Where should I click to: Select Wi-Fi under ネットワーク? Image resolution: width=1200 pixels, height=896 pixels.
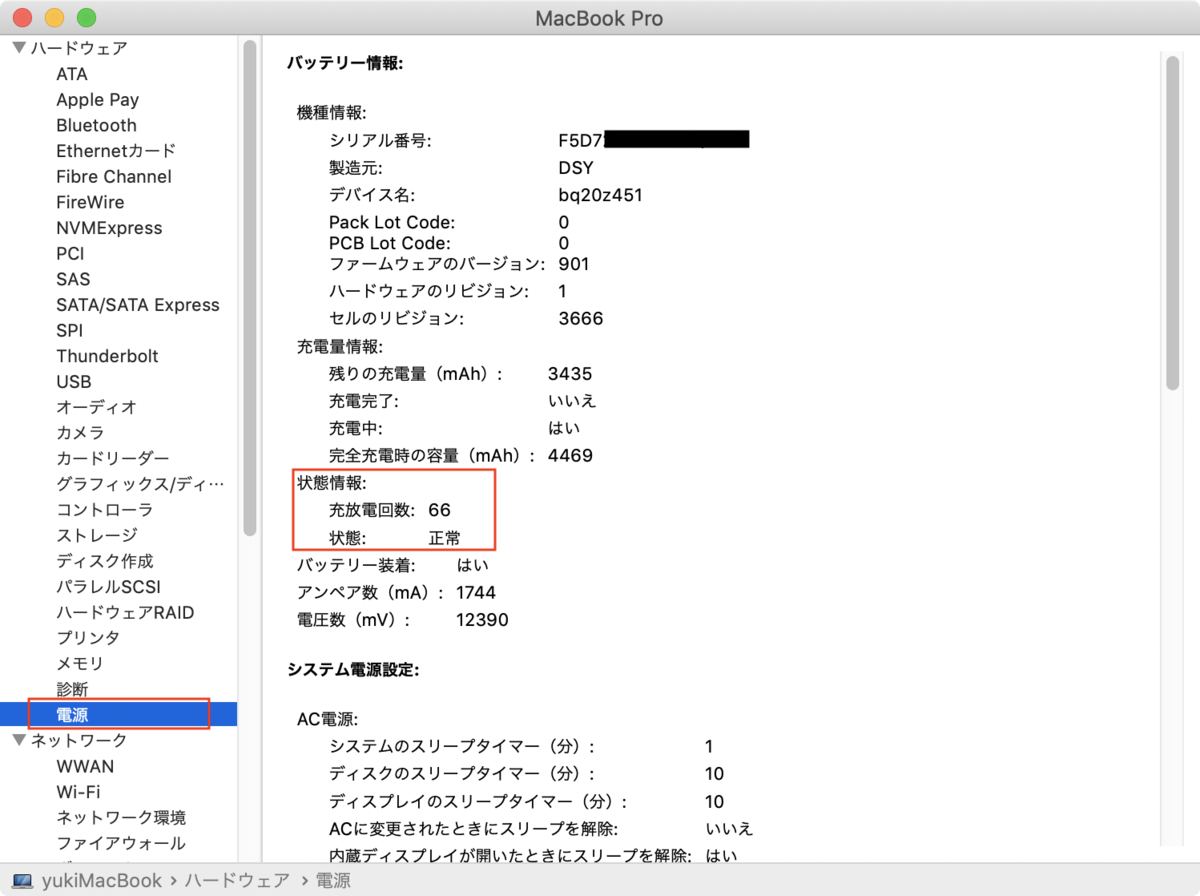[78, 792]
